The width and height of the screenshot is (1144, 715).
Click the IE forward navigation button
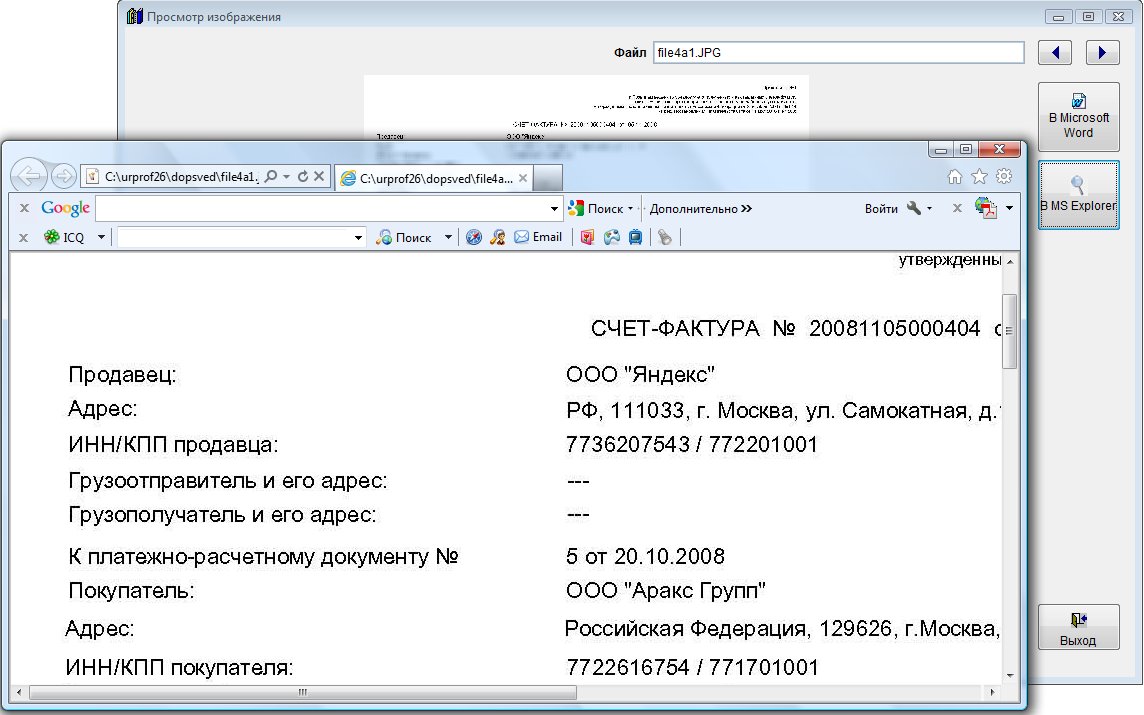[x=64, y=176]
